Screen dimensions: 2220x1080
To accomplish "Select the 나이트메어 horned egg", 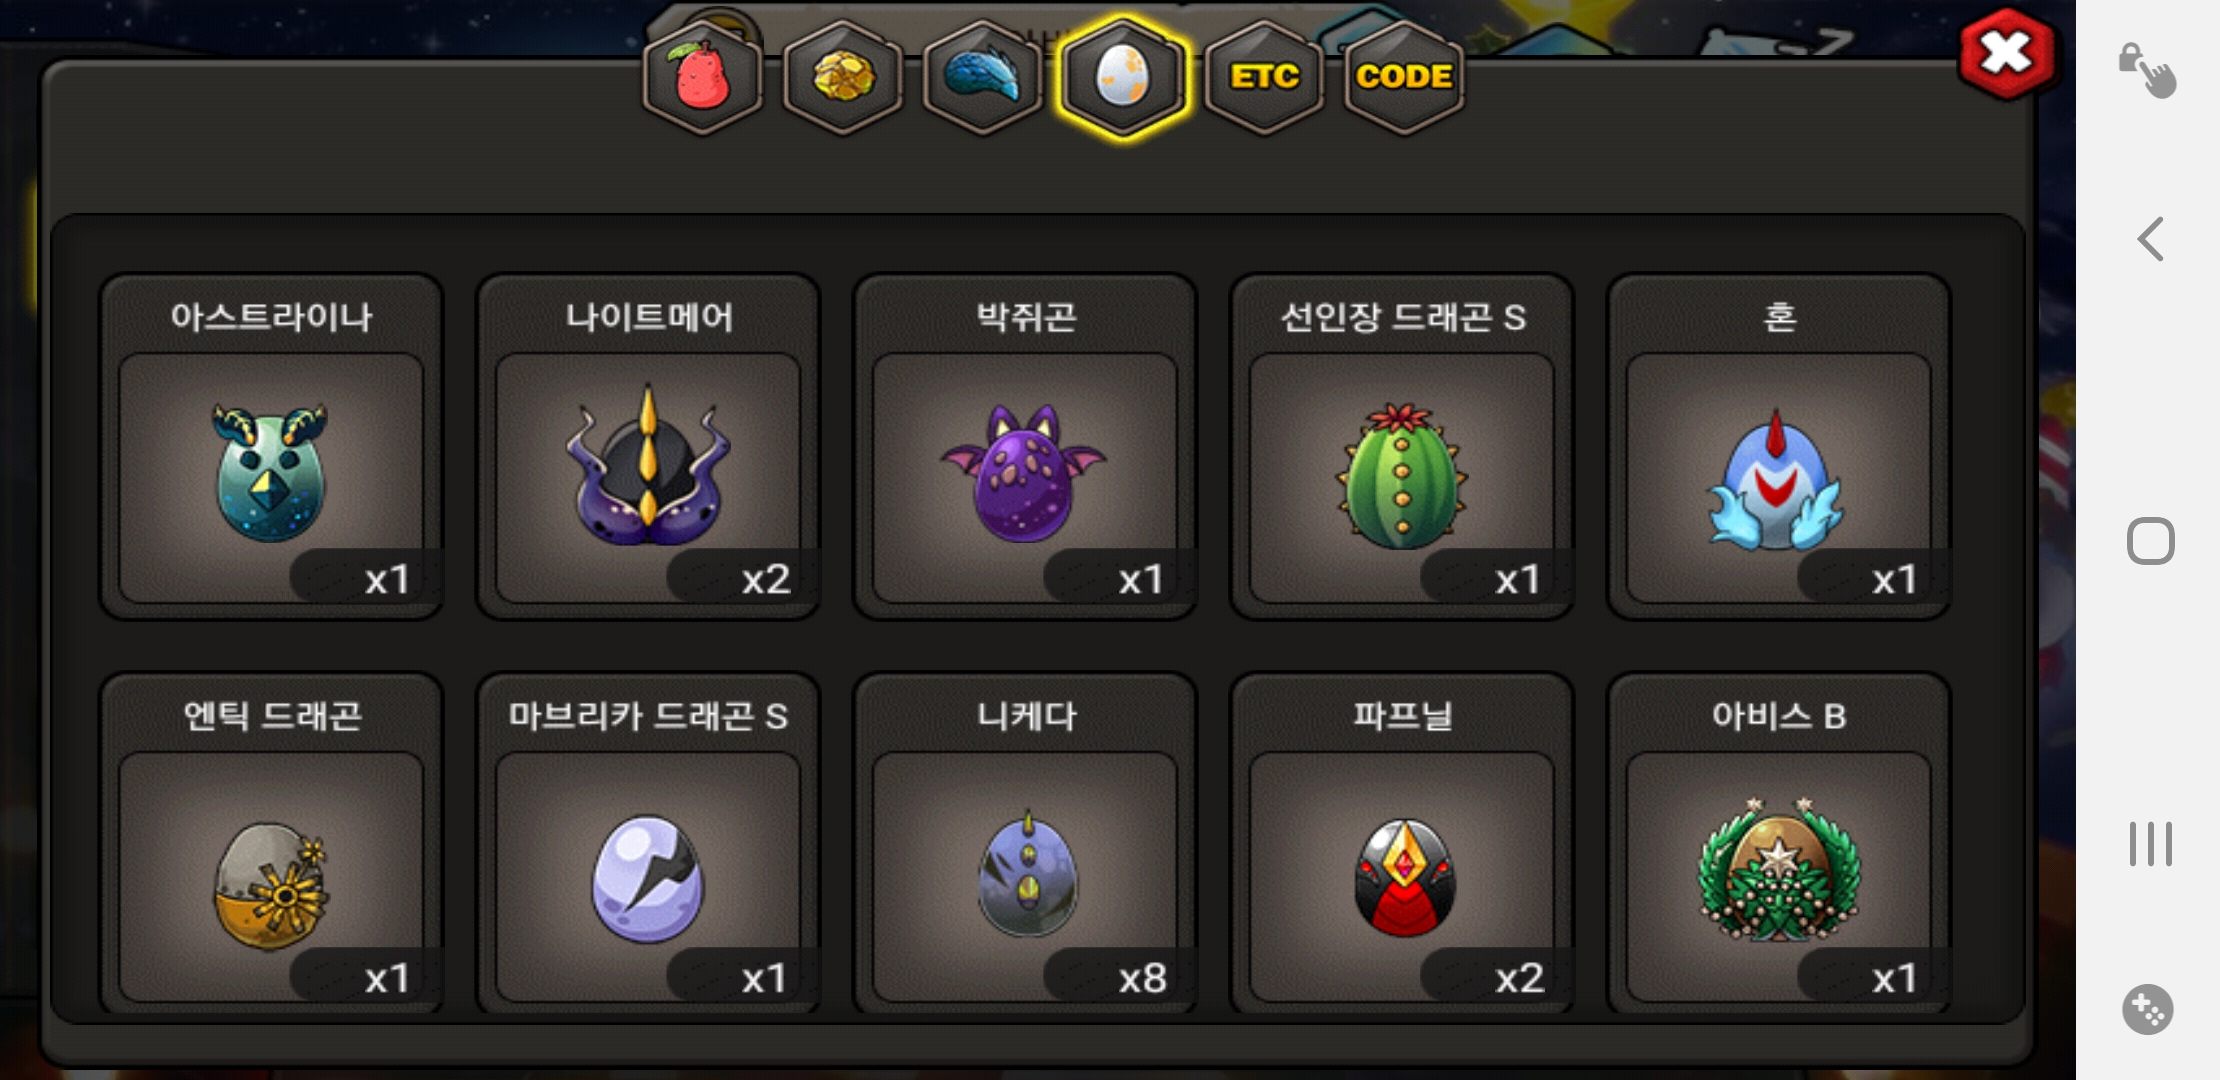I will pos(648,447).
